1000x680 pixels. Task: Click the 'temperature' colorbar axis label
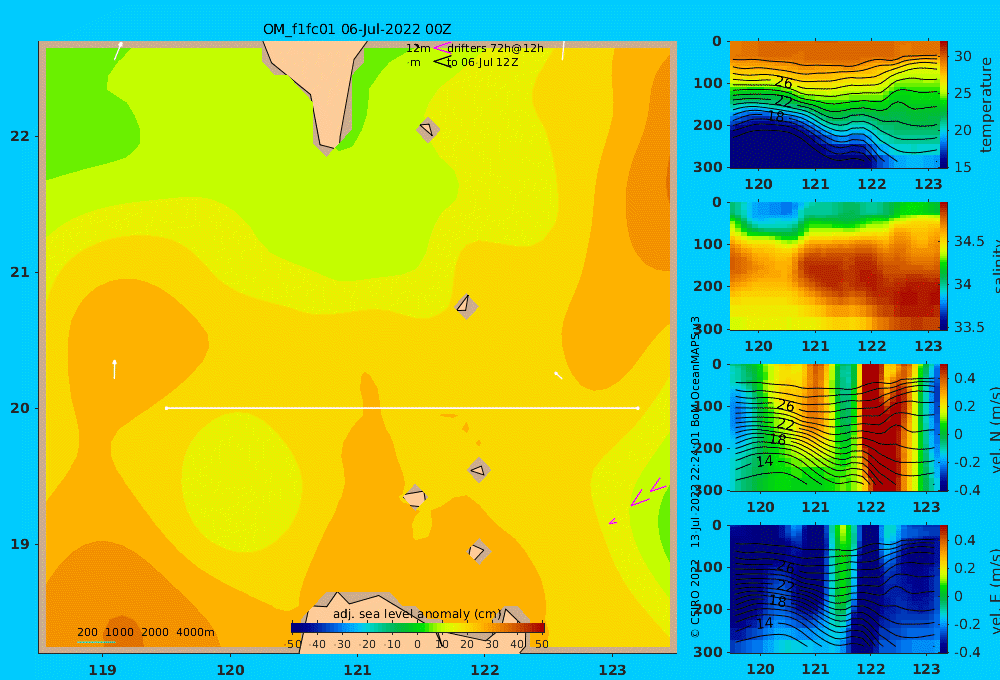point(987,105)
